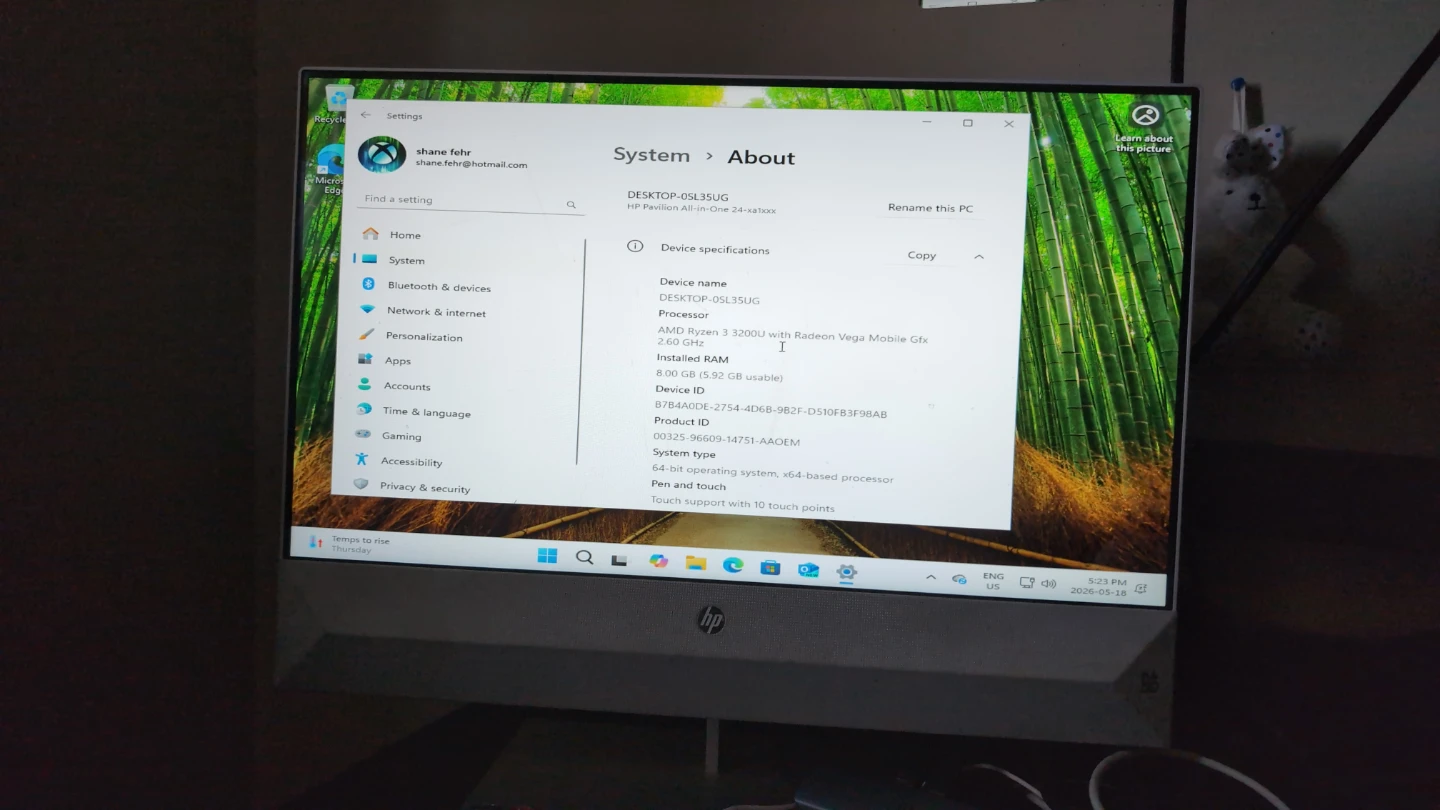Viewport: 1440px width, 810px height.
Task: Collapse the Device specifications section
Action: pos(979,257)
